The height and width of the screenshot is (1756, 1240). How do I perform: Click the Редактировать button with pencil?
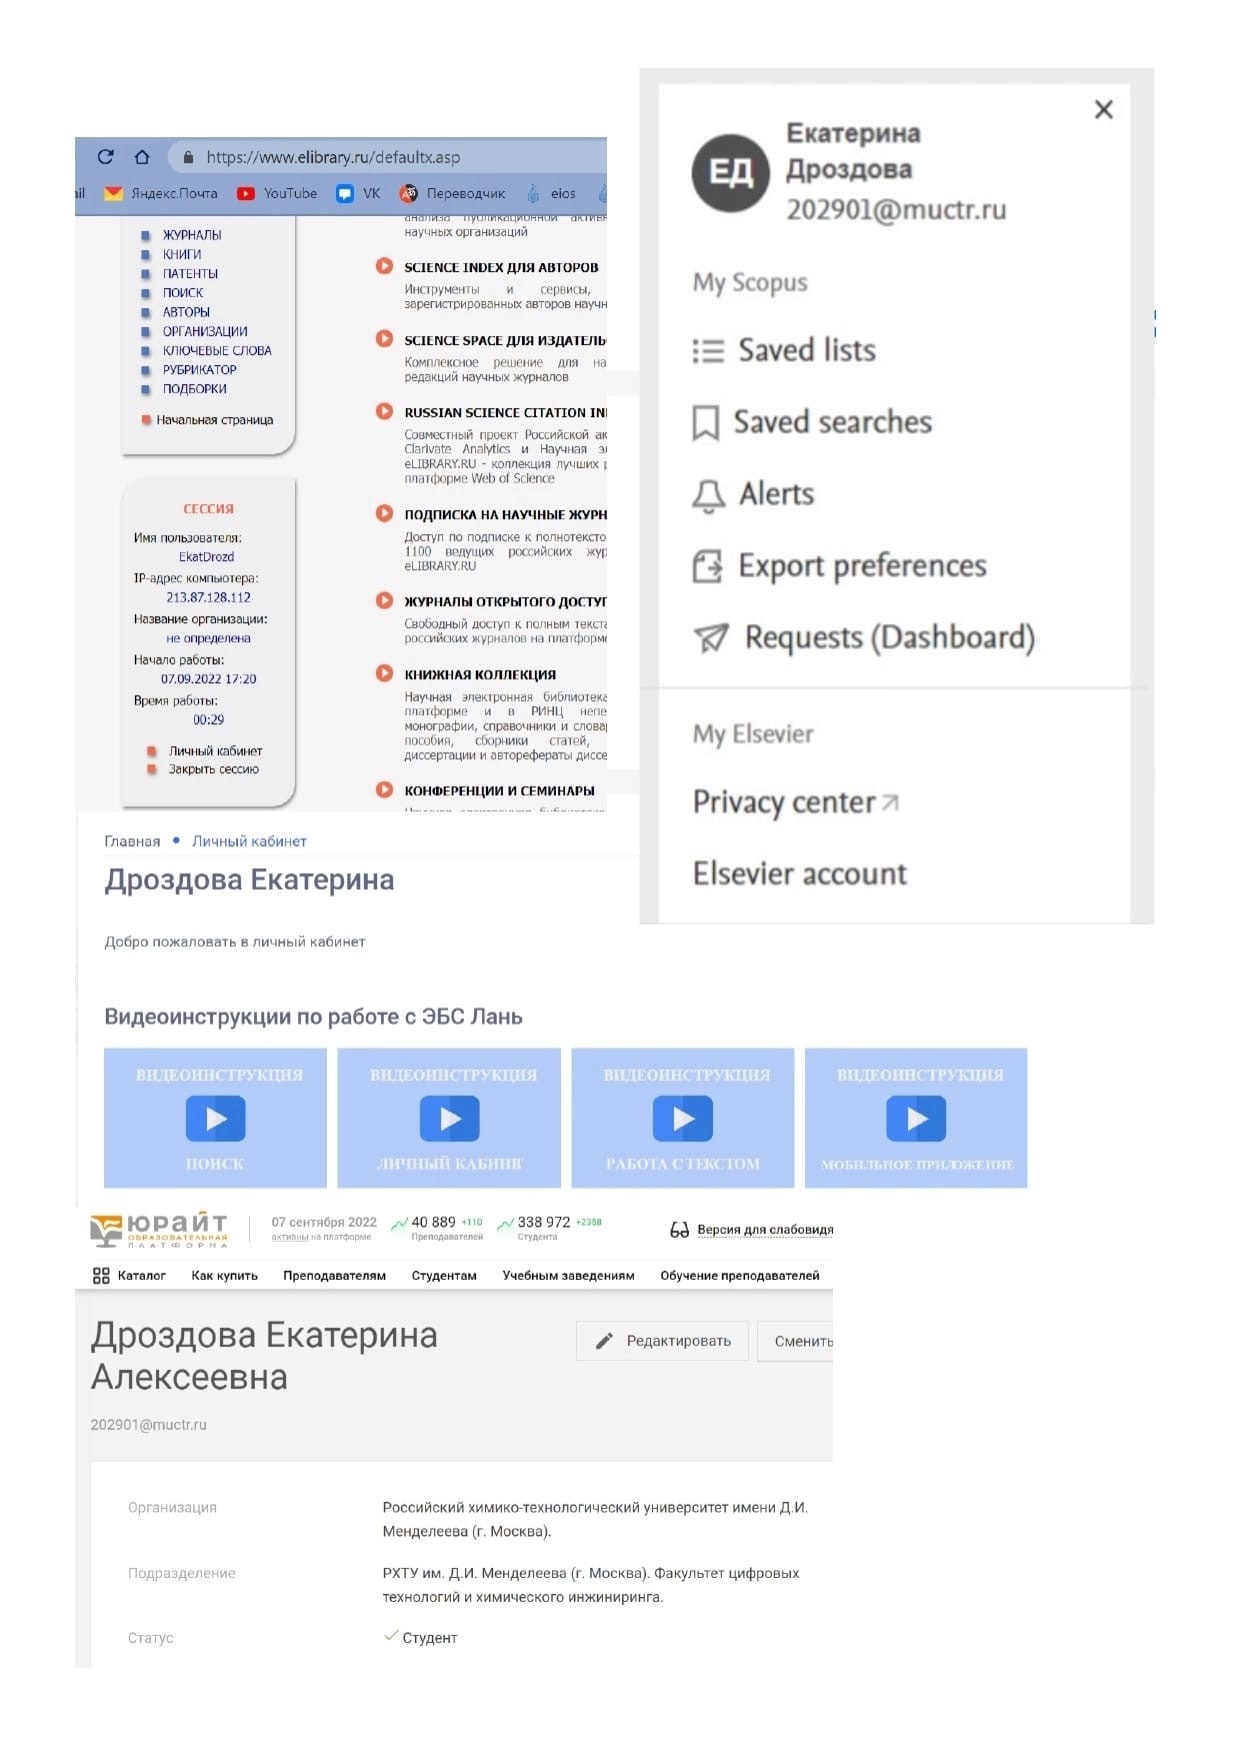point(662,1341)
